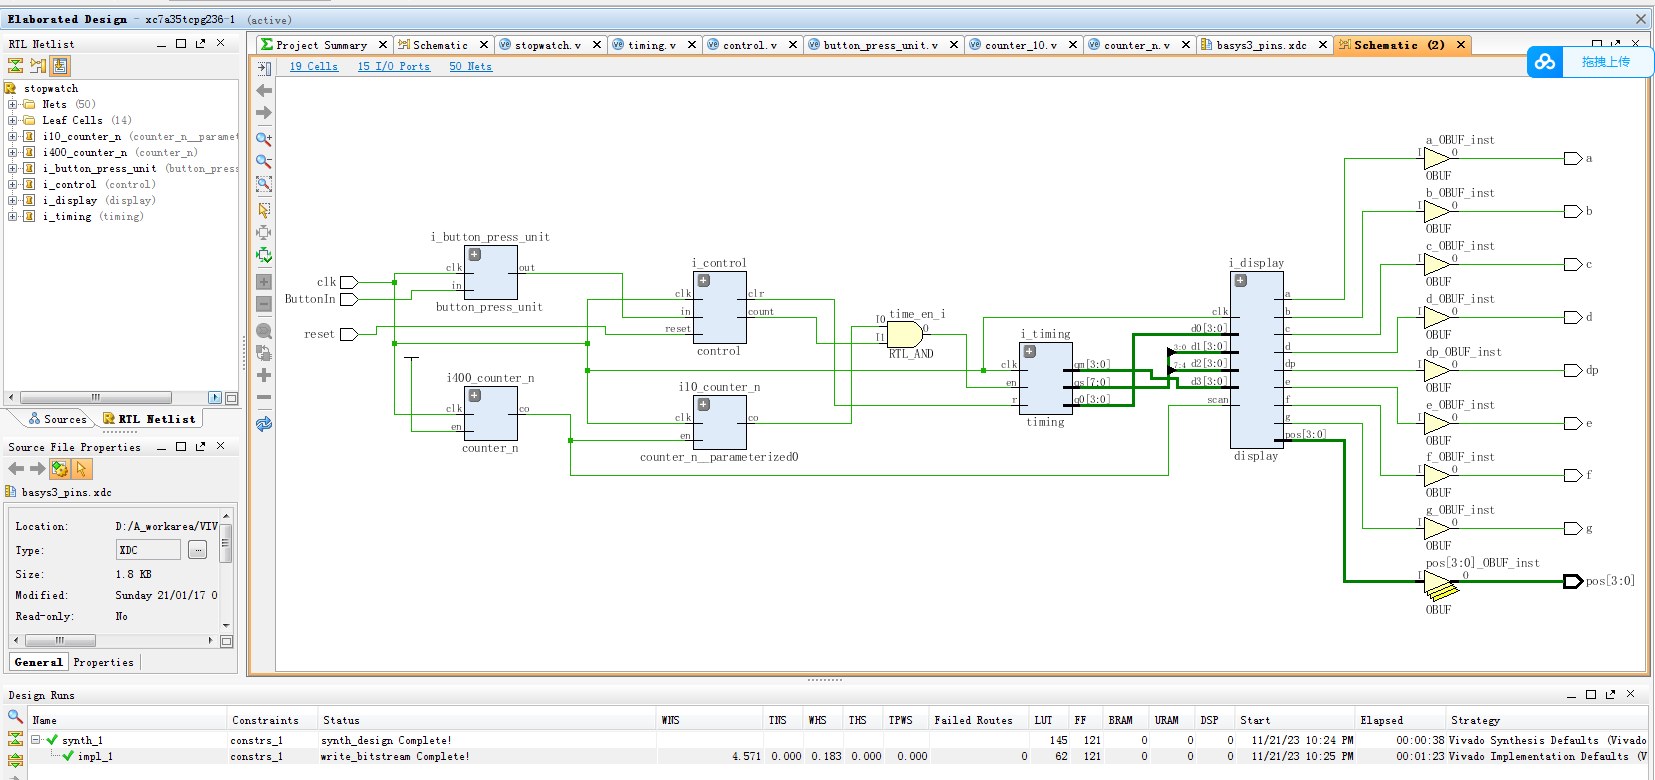The image size is (1655, 780).
Task: Click the Zoom Fit schematic icon
Action: [264, 184]
